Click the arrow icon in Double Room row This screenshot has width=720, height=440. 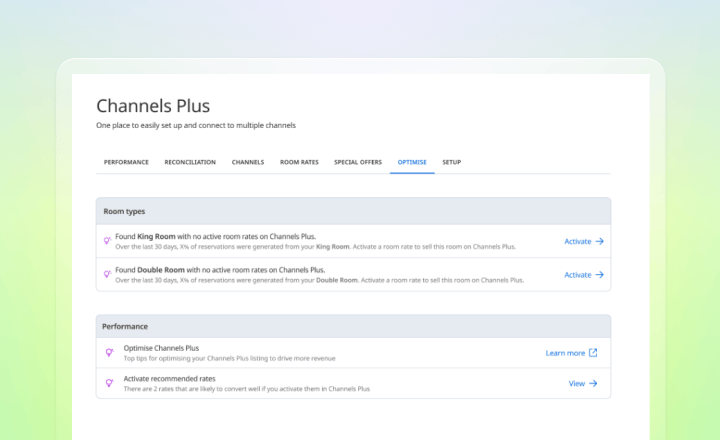600,275
